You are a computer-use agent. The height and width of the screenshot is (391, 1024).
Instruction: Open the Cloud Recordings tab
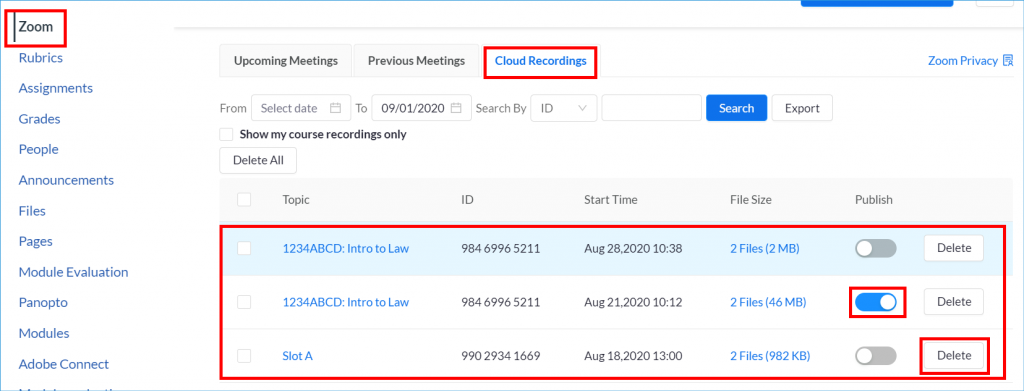pos(540,61)
